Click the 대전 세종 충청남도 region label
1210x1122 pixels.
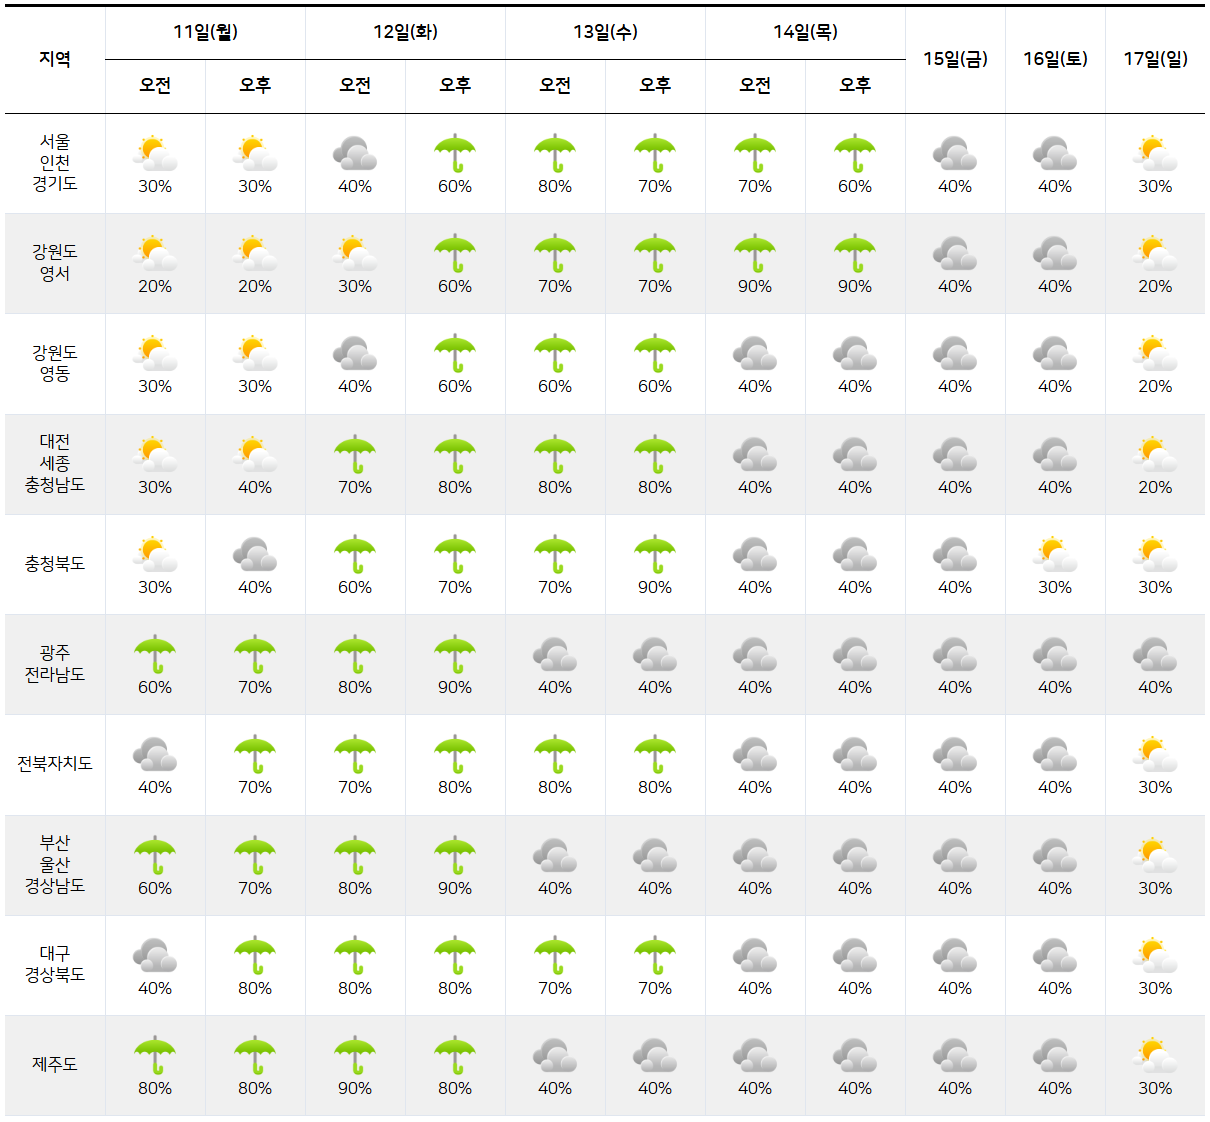(55, 464)
